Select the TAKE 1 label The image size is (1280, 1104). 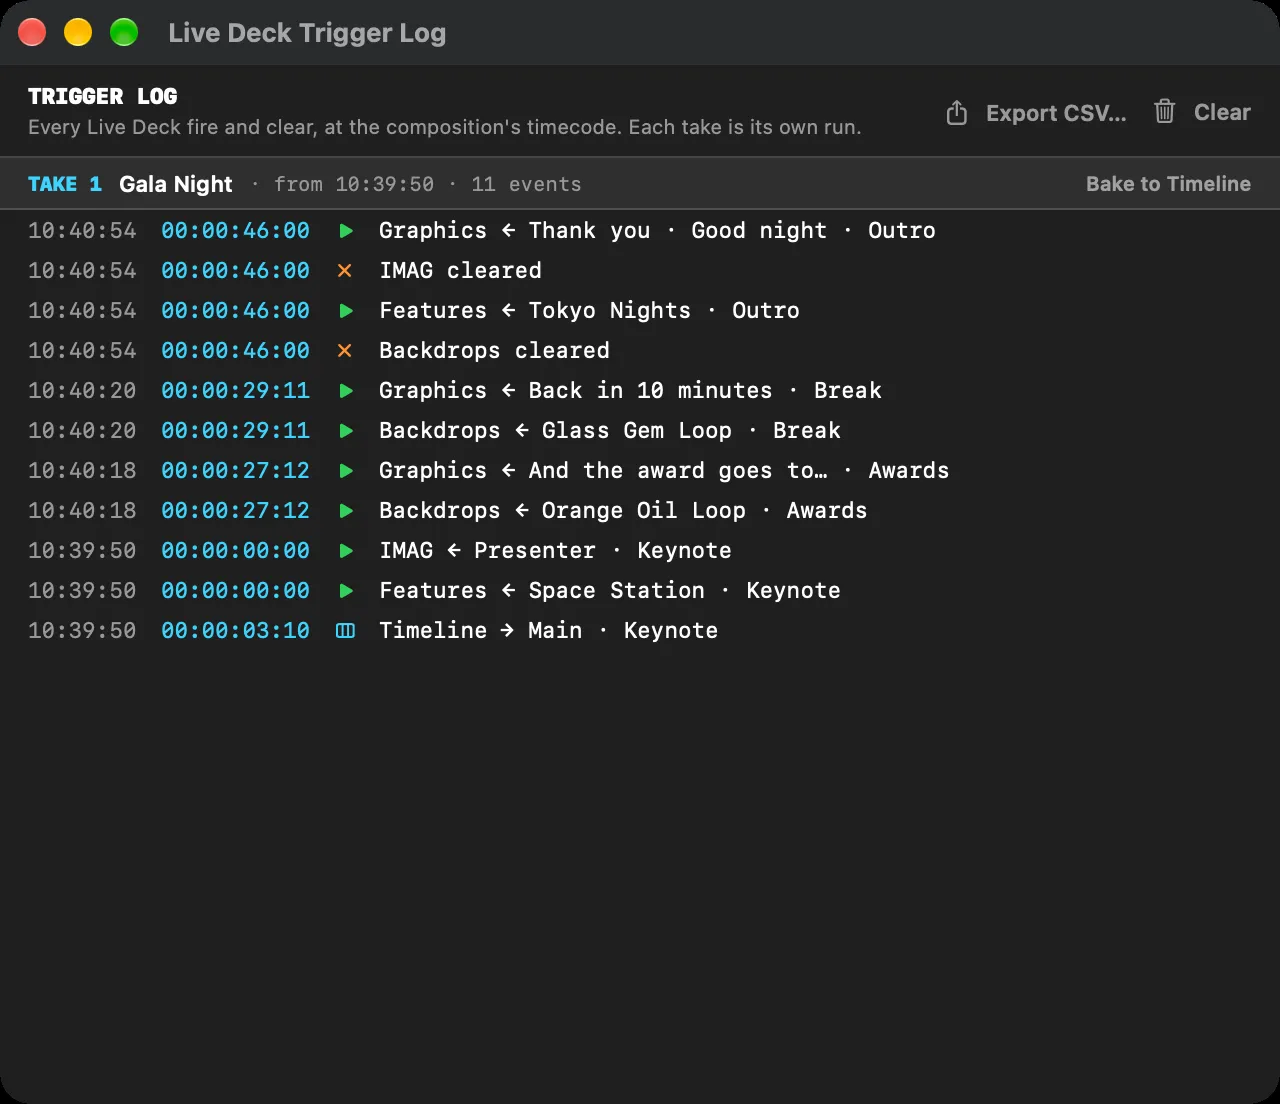click(x=65, y=184)
